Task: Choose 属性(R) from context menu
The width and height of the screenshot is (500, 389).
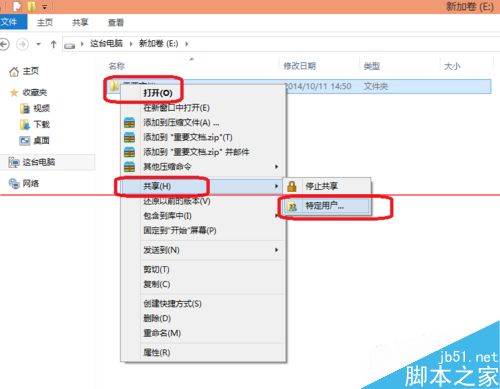Action: tap(203, 352)
